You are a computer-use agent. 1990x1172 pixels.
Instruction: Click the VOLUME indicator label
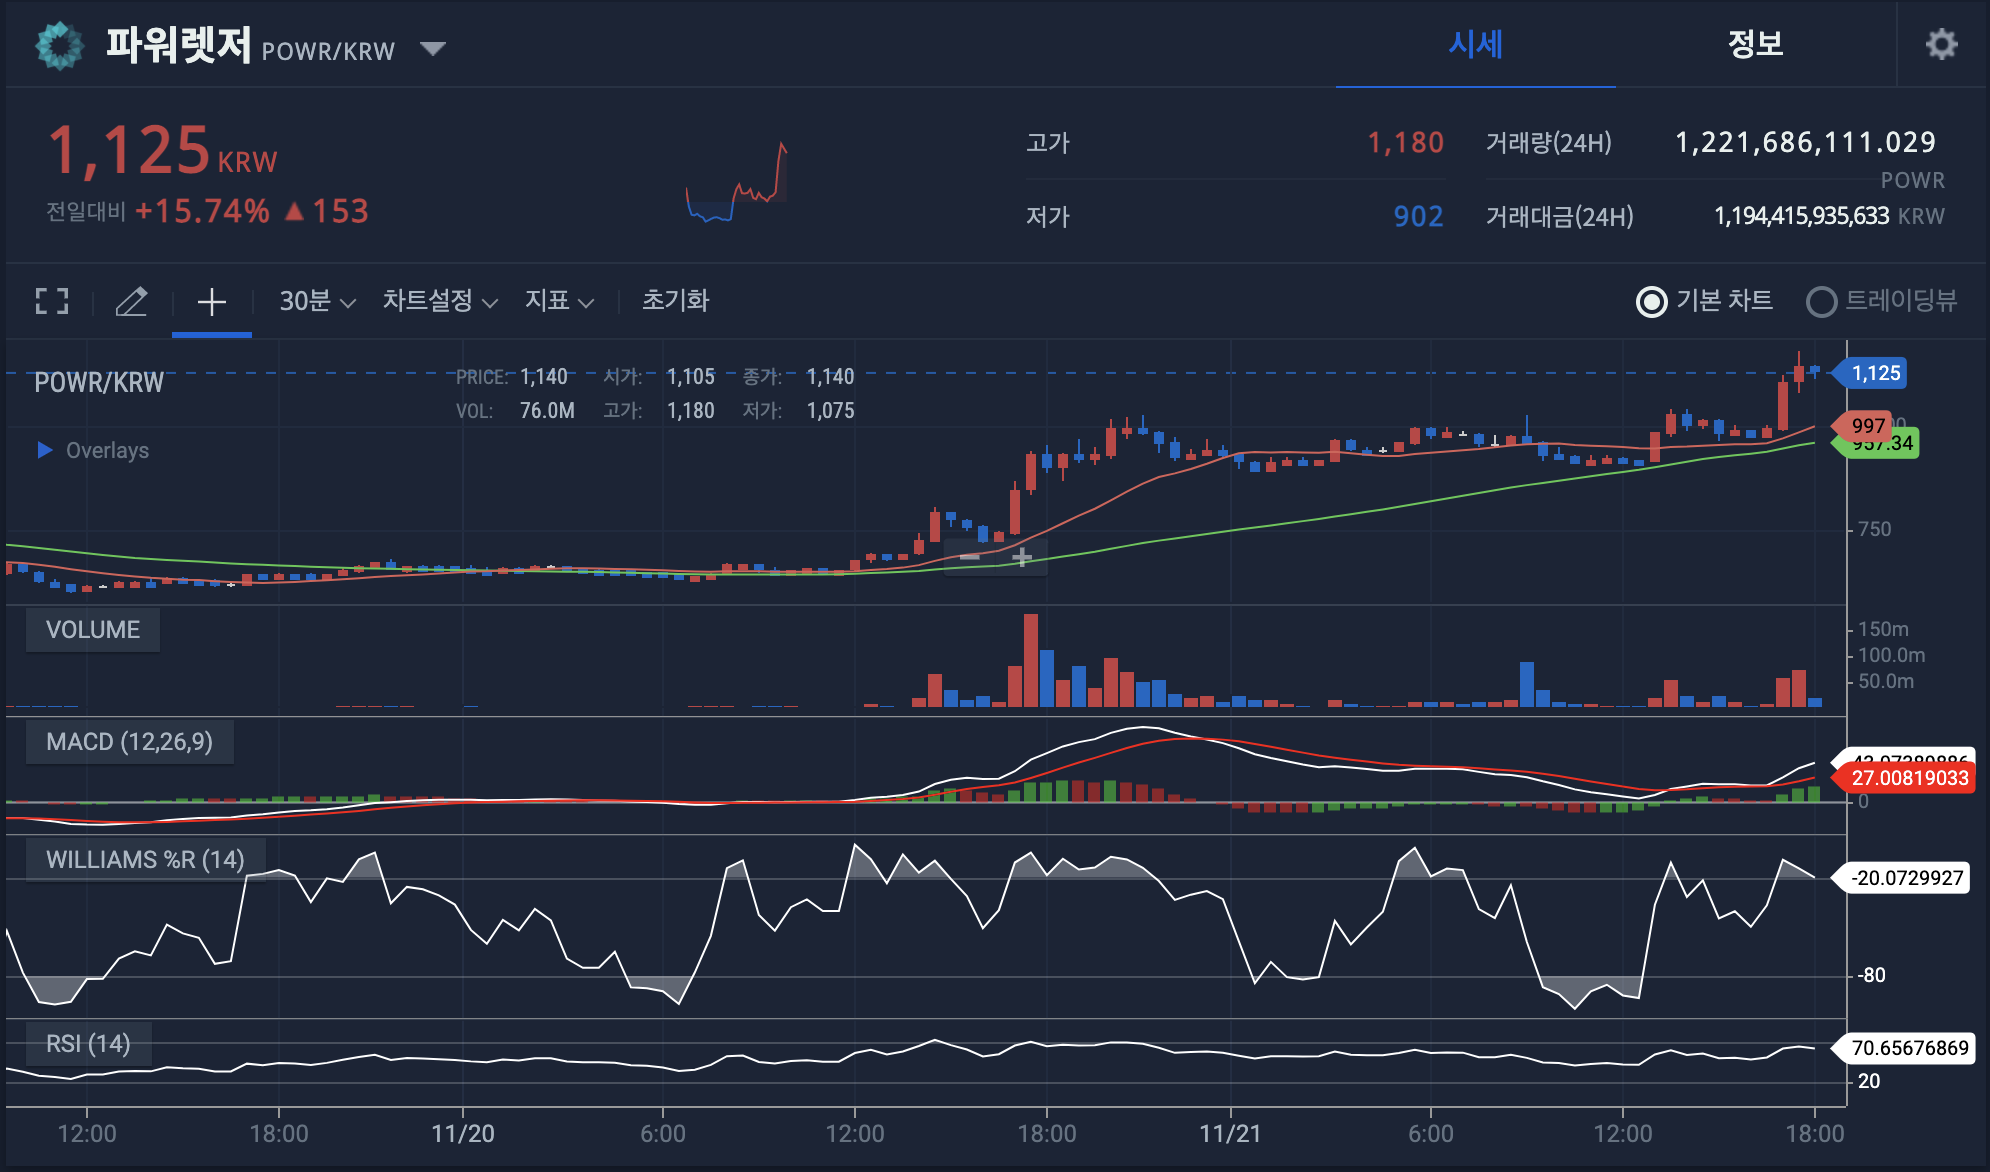click(92, 630)
